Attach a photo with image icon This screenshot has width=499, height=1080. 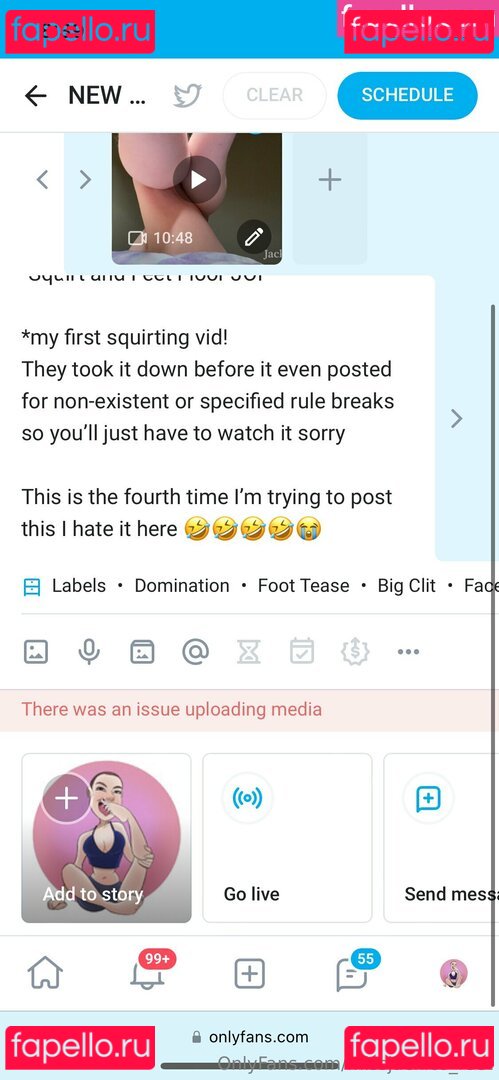click(36, 652)
